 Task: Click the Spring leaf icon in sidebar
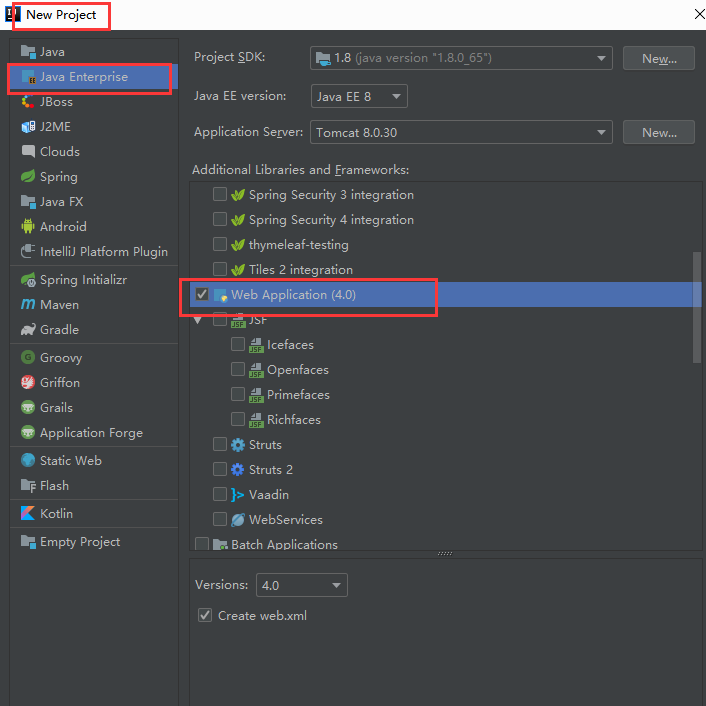click(28, 176)
